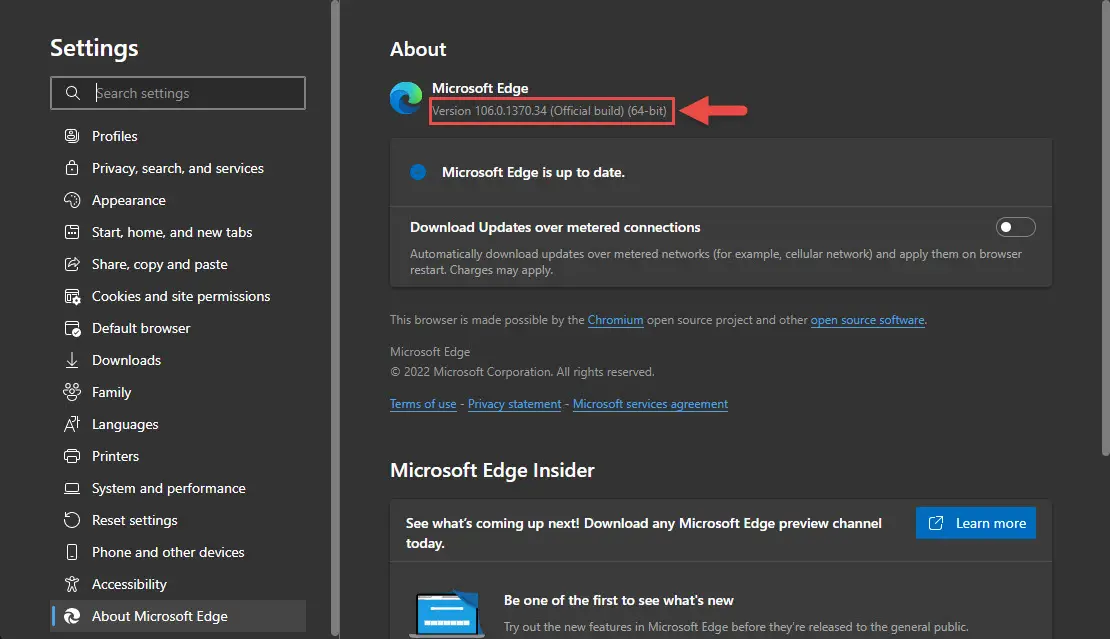Open the Chromium link

point(615,320)
